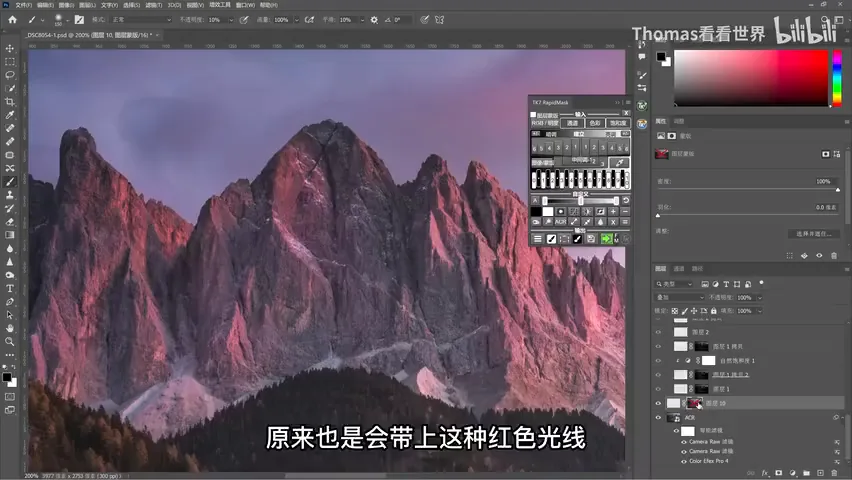
Task: Open the 图像(I) menu
Action: (x=66, y=5)
